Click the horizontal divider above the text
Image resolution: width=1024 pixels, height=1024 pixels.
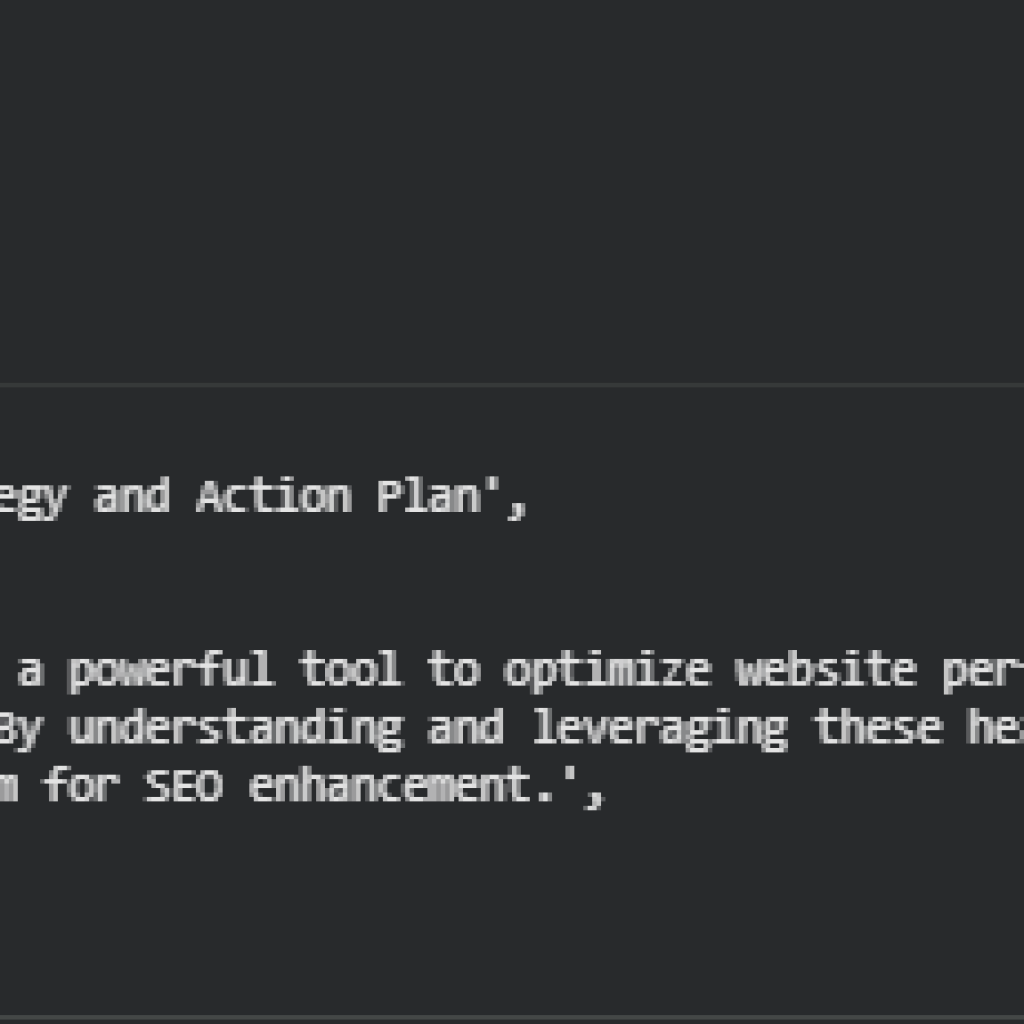[512, 384]
